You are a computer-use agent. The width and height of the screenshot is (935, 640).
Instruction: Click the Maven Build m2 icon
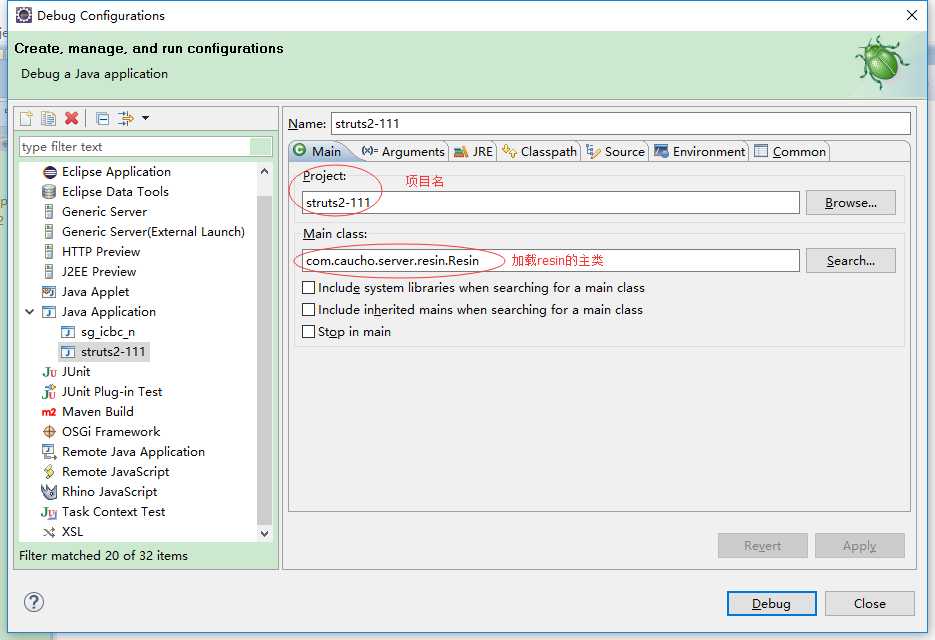coord(49,412)
